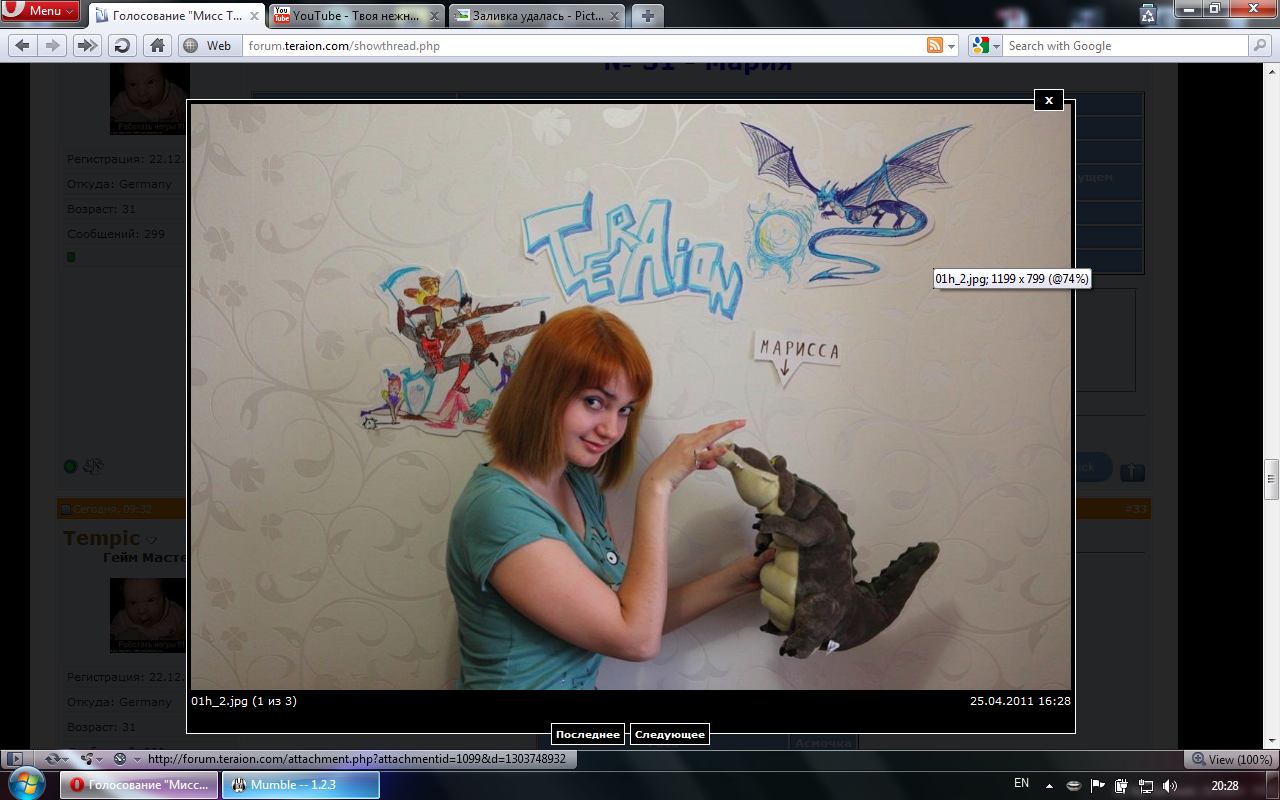Open a new browser tab
This screenshot has width=1280, height=800.
648,16
